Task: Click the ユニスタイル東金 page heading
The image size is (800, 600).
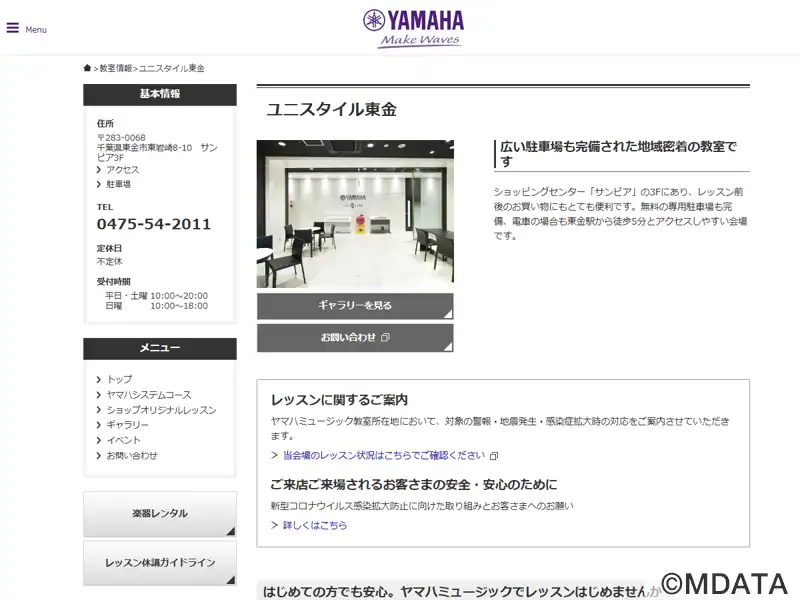Action: coord(332,109)
